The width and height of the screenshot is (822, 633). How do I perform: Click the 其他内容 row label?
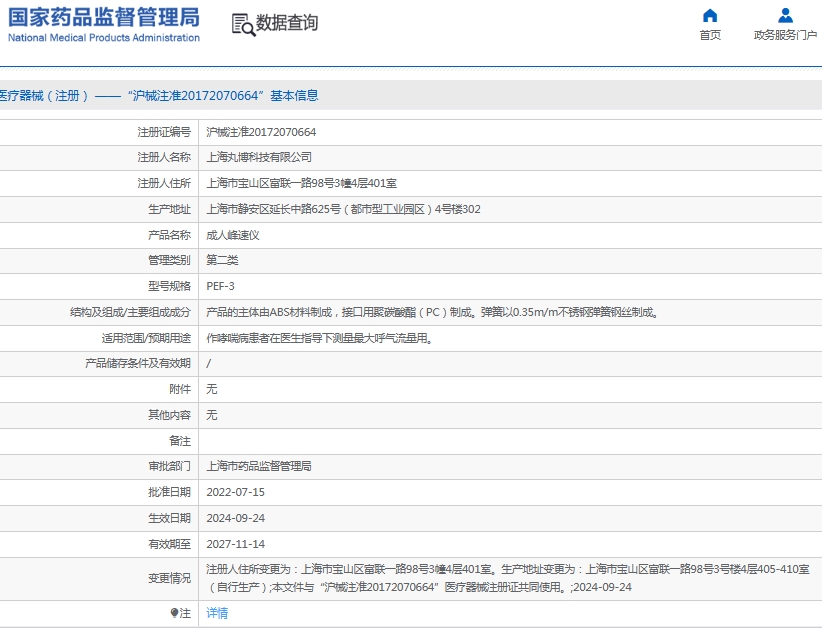point(169,415)
